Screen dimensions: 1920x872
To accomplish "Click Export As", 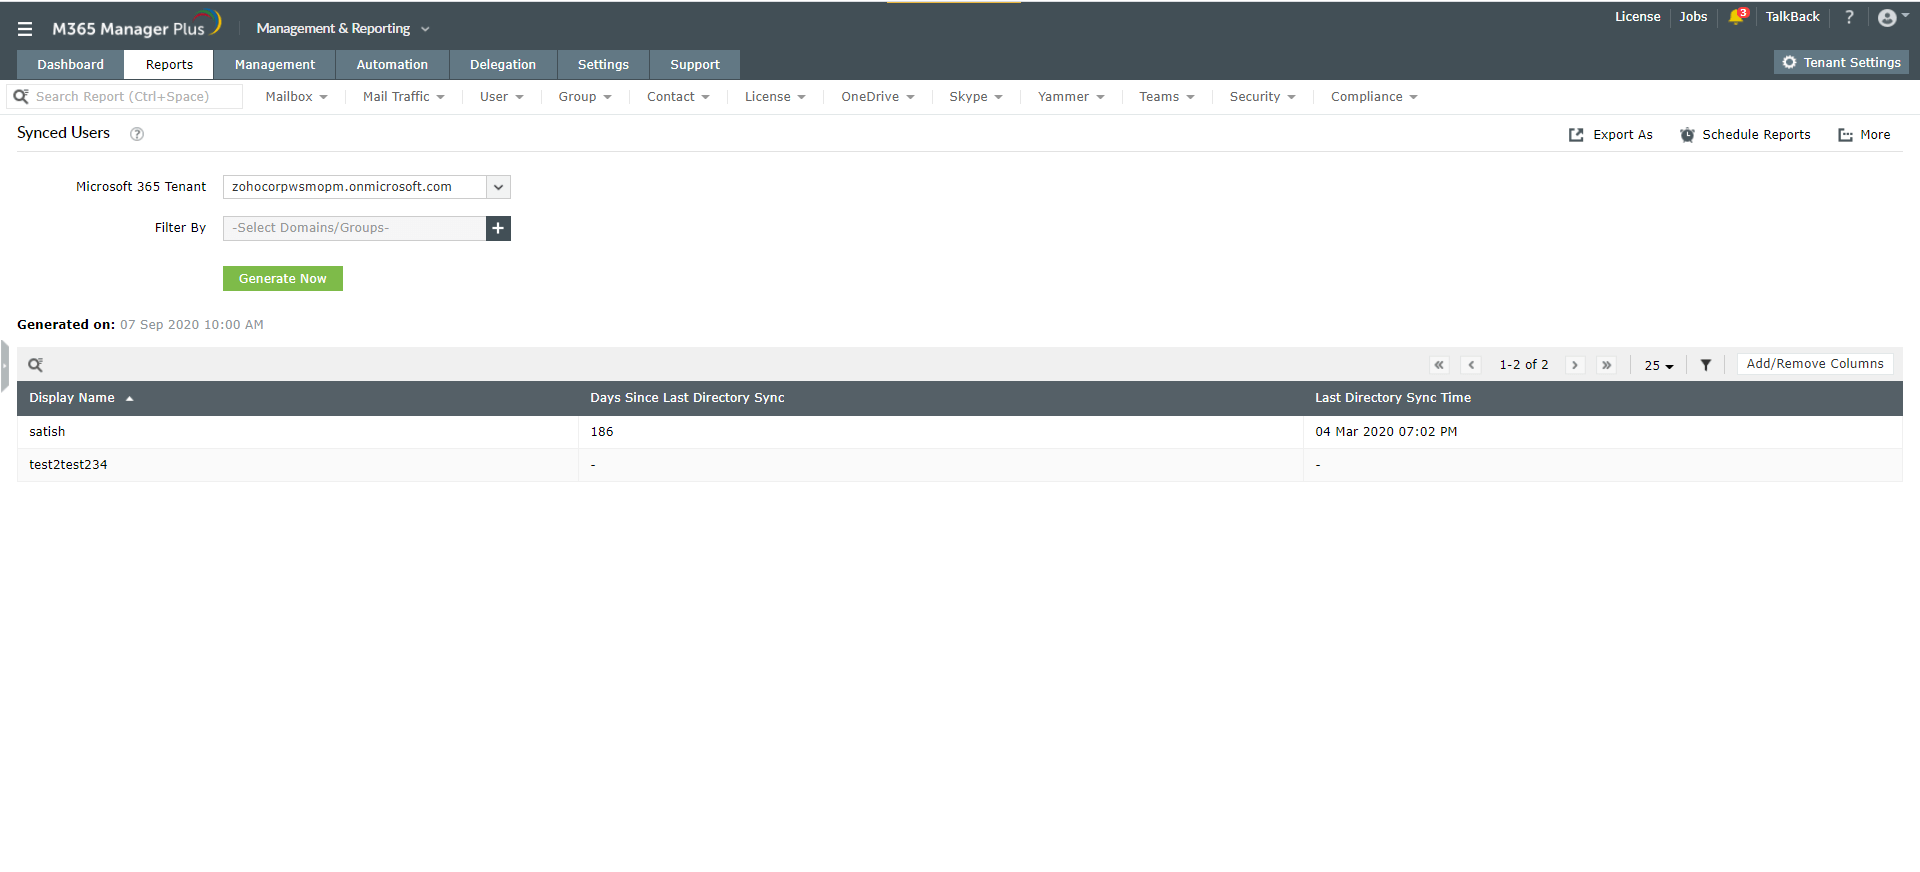I will point(1611,135).
